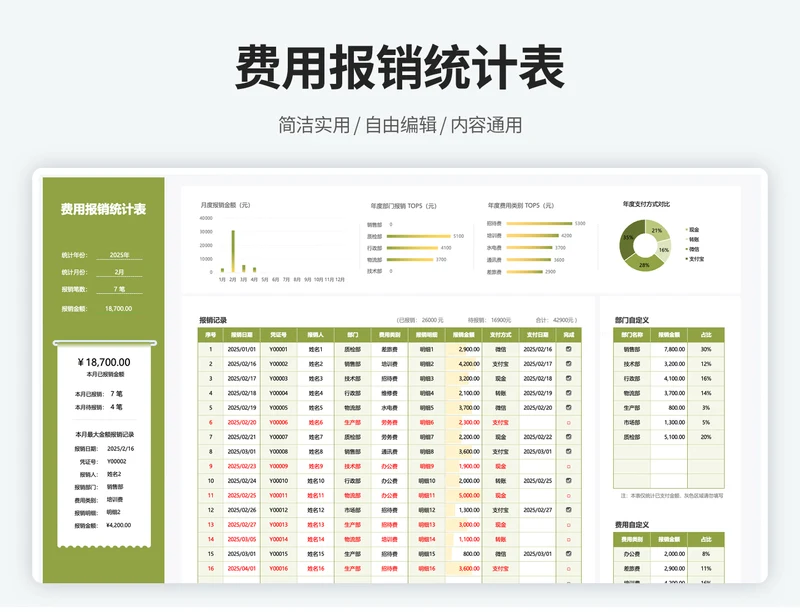Select receipt 报销日期 value 2025/2/16
The height and width of the screenshot is (616, 800).
(x=120, y=449)
